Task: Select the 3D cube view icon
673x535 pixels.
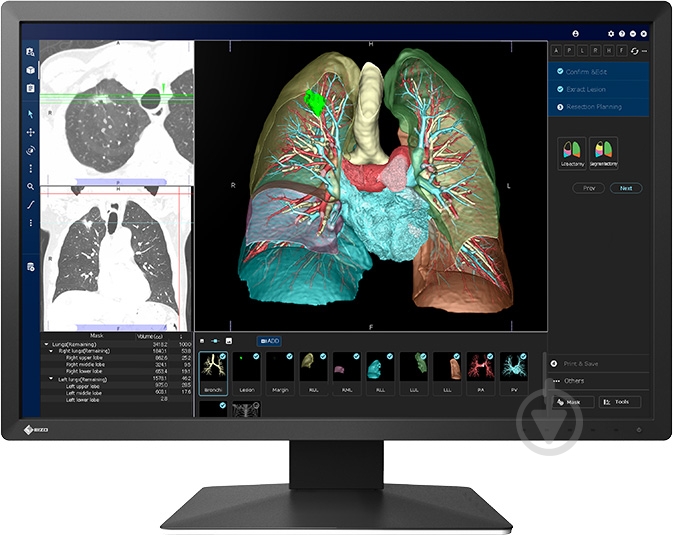Action: [x=30, y=70]
